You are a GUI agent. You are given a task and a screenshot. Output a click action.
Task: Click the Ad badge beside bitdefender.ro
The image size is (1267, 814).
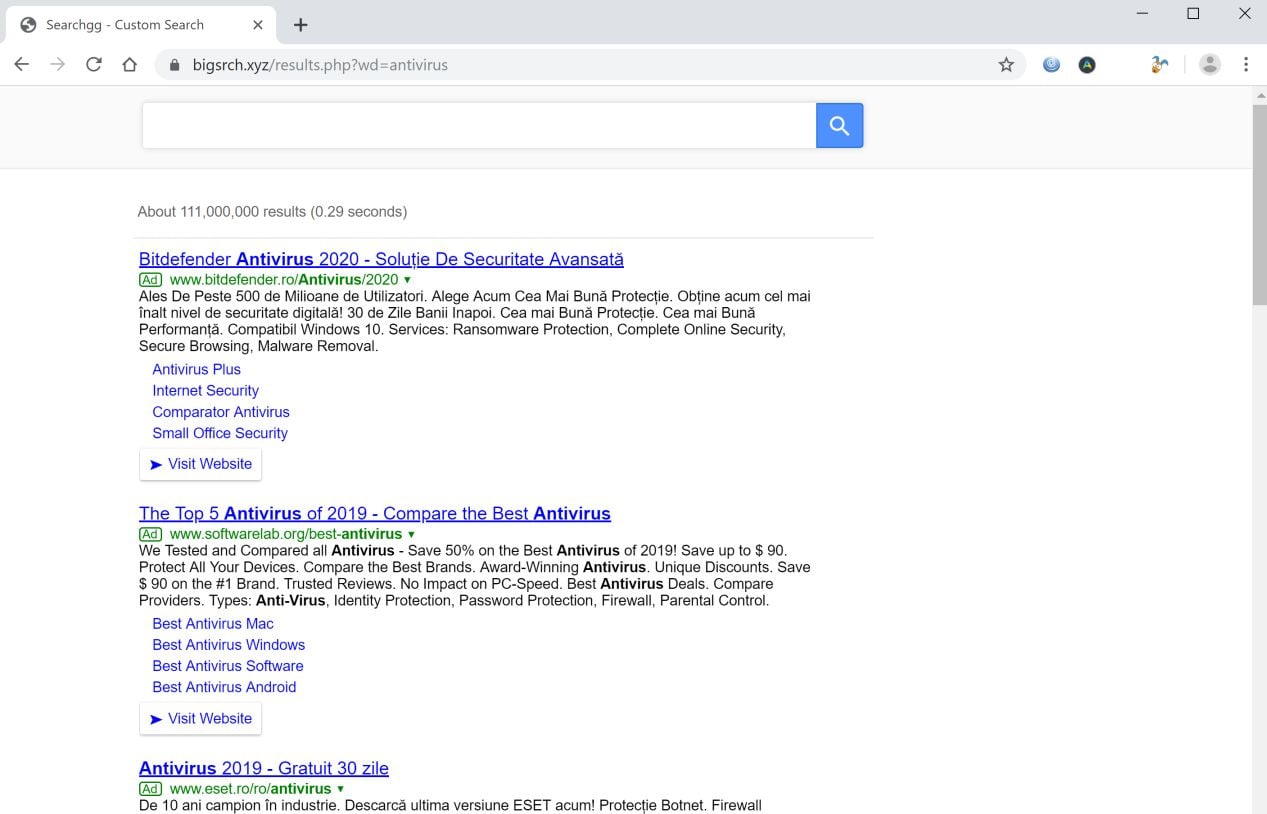point(150,280)
